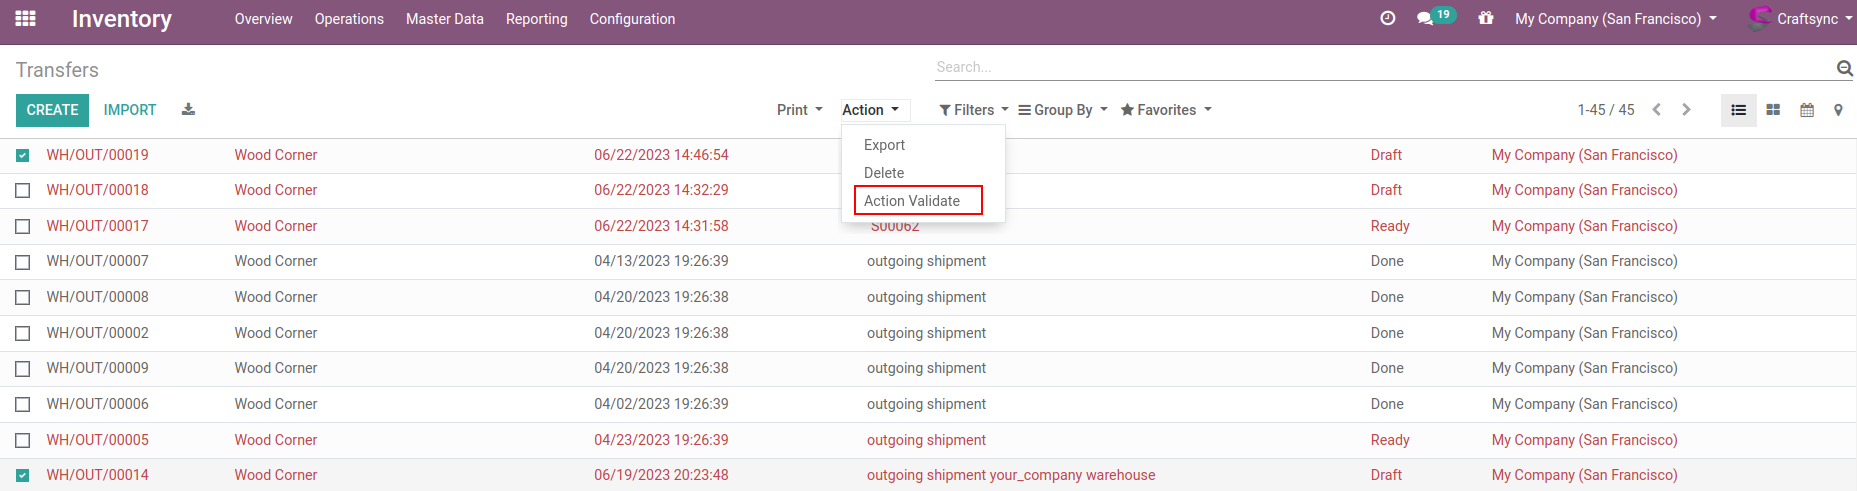Click the gift icon in top bar
The height and width of the screenshot is (491, 1857).
[1486, 19]
